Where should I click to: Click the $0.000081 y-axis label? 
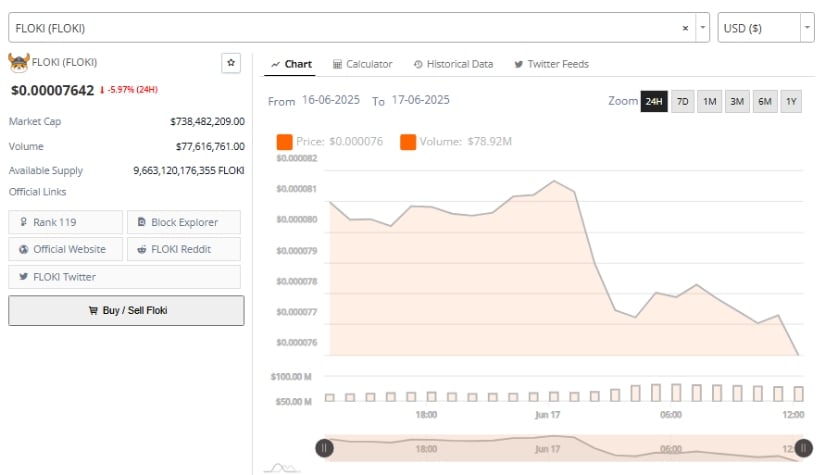point(297,189)
